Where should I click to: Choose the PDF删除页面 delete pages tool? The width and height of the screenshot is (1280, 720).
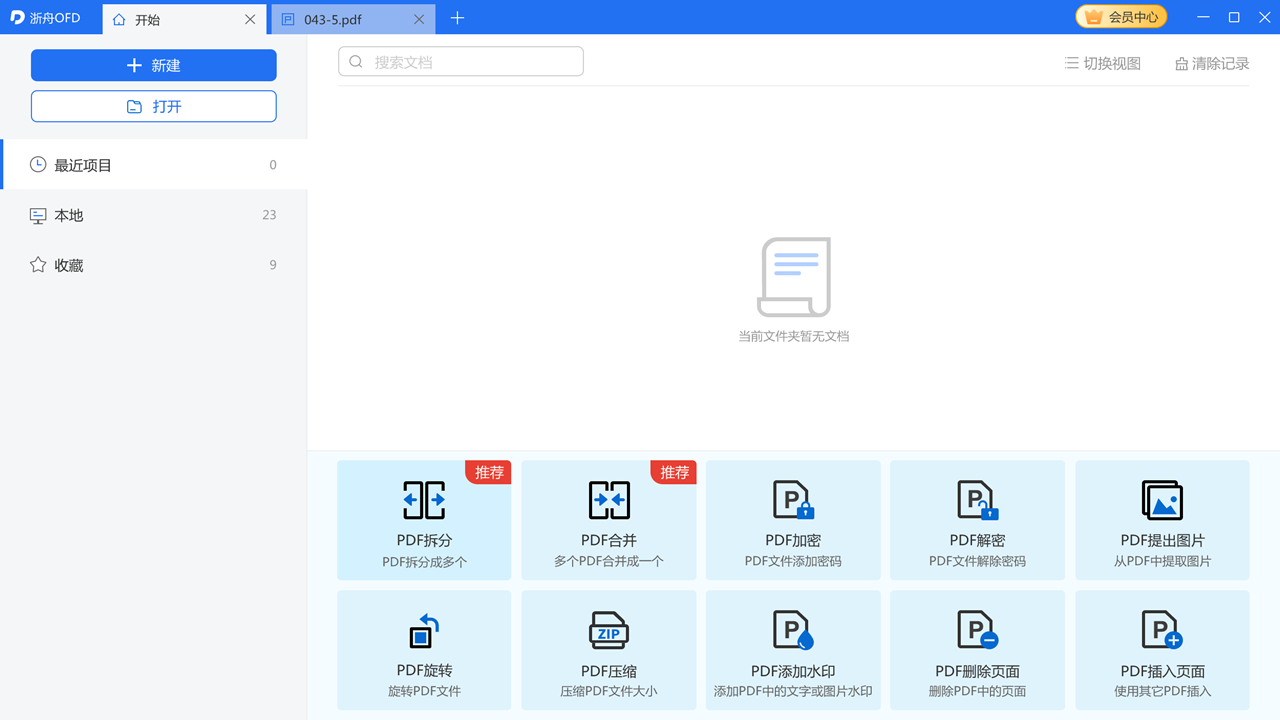click(x=977, y=650)
